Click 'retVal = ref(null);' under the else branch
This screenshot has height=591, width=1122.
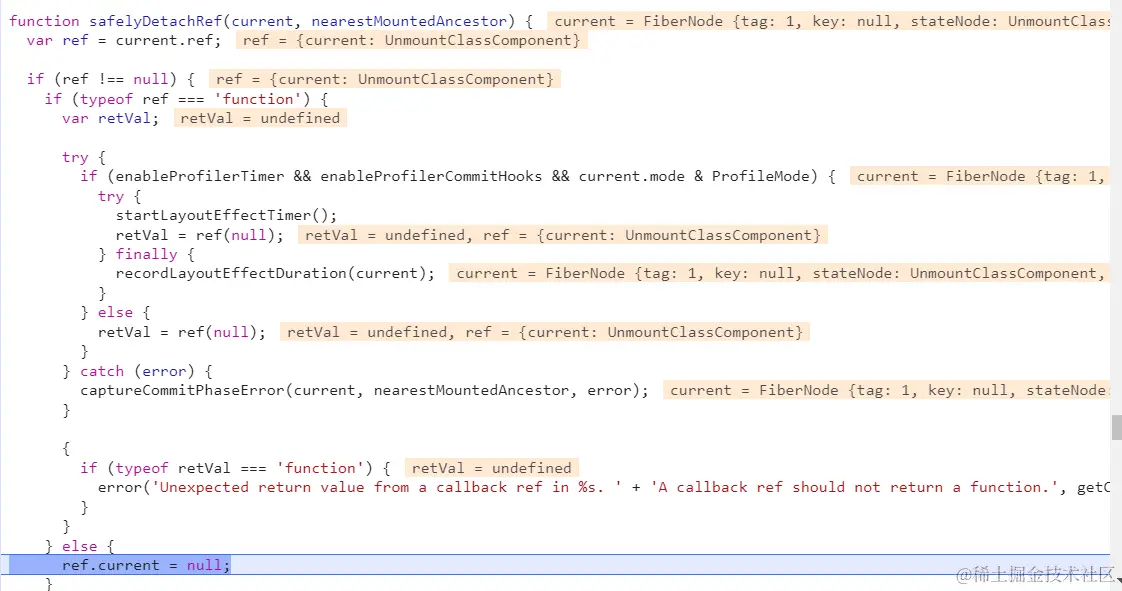[182, 333]
